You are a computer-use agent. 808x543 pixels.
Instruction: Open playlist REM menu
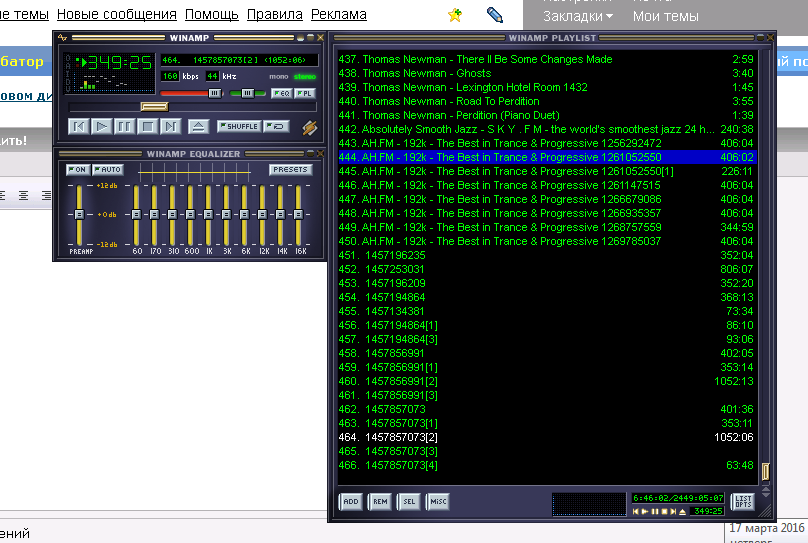380,501
